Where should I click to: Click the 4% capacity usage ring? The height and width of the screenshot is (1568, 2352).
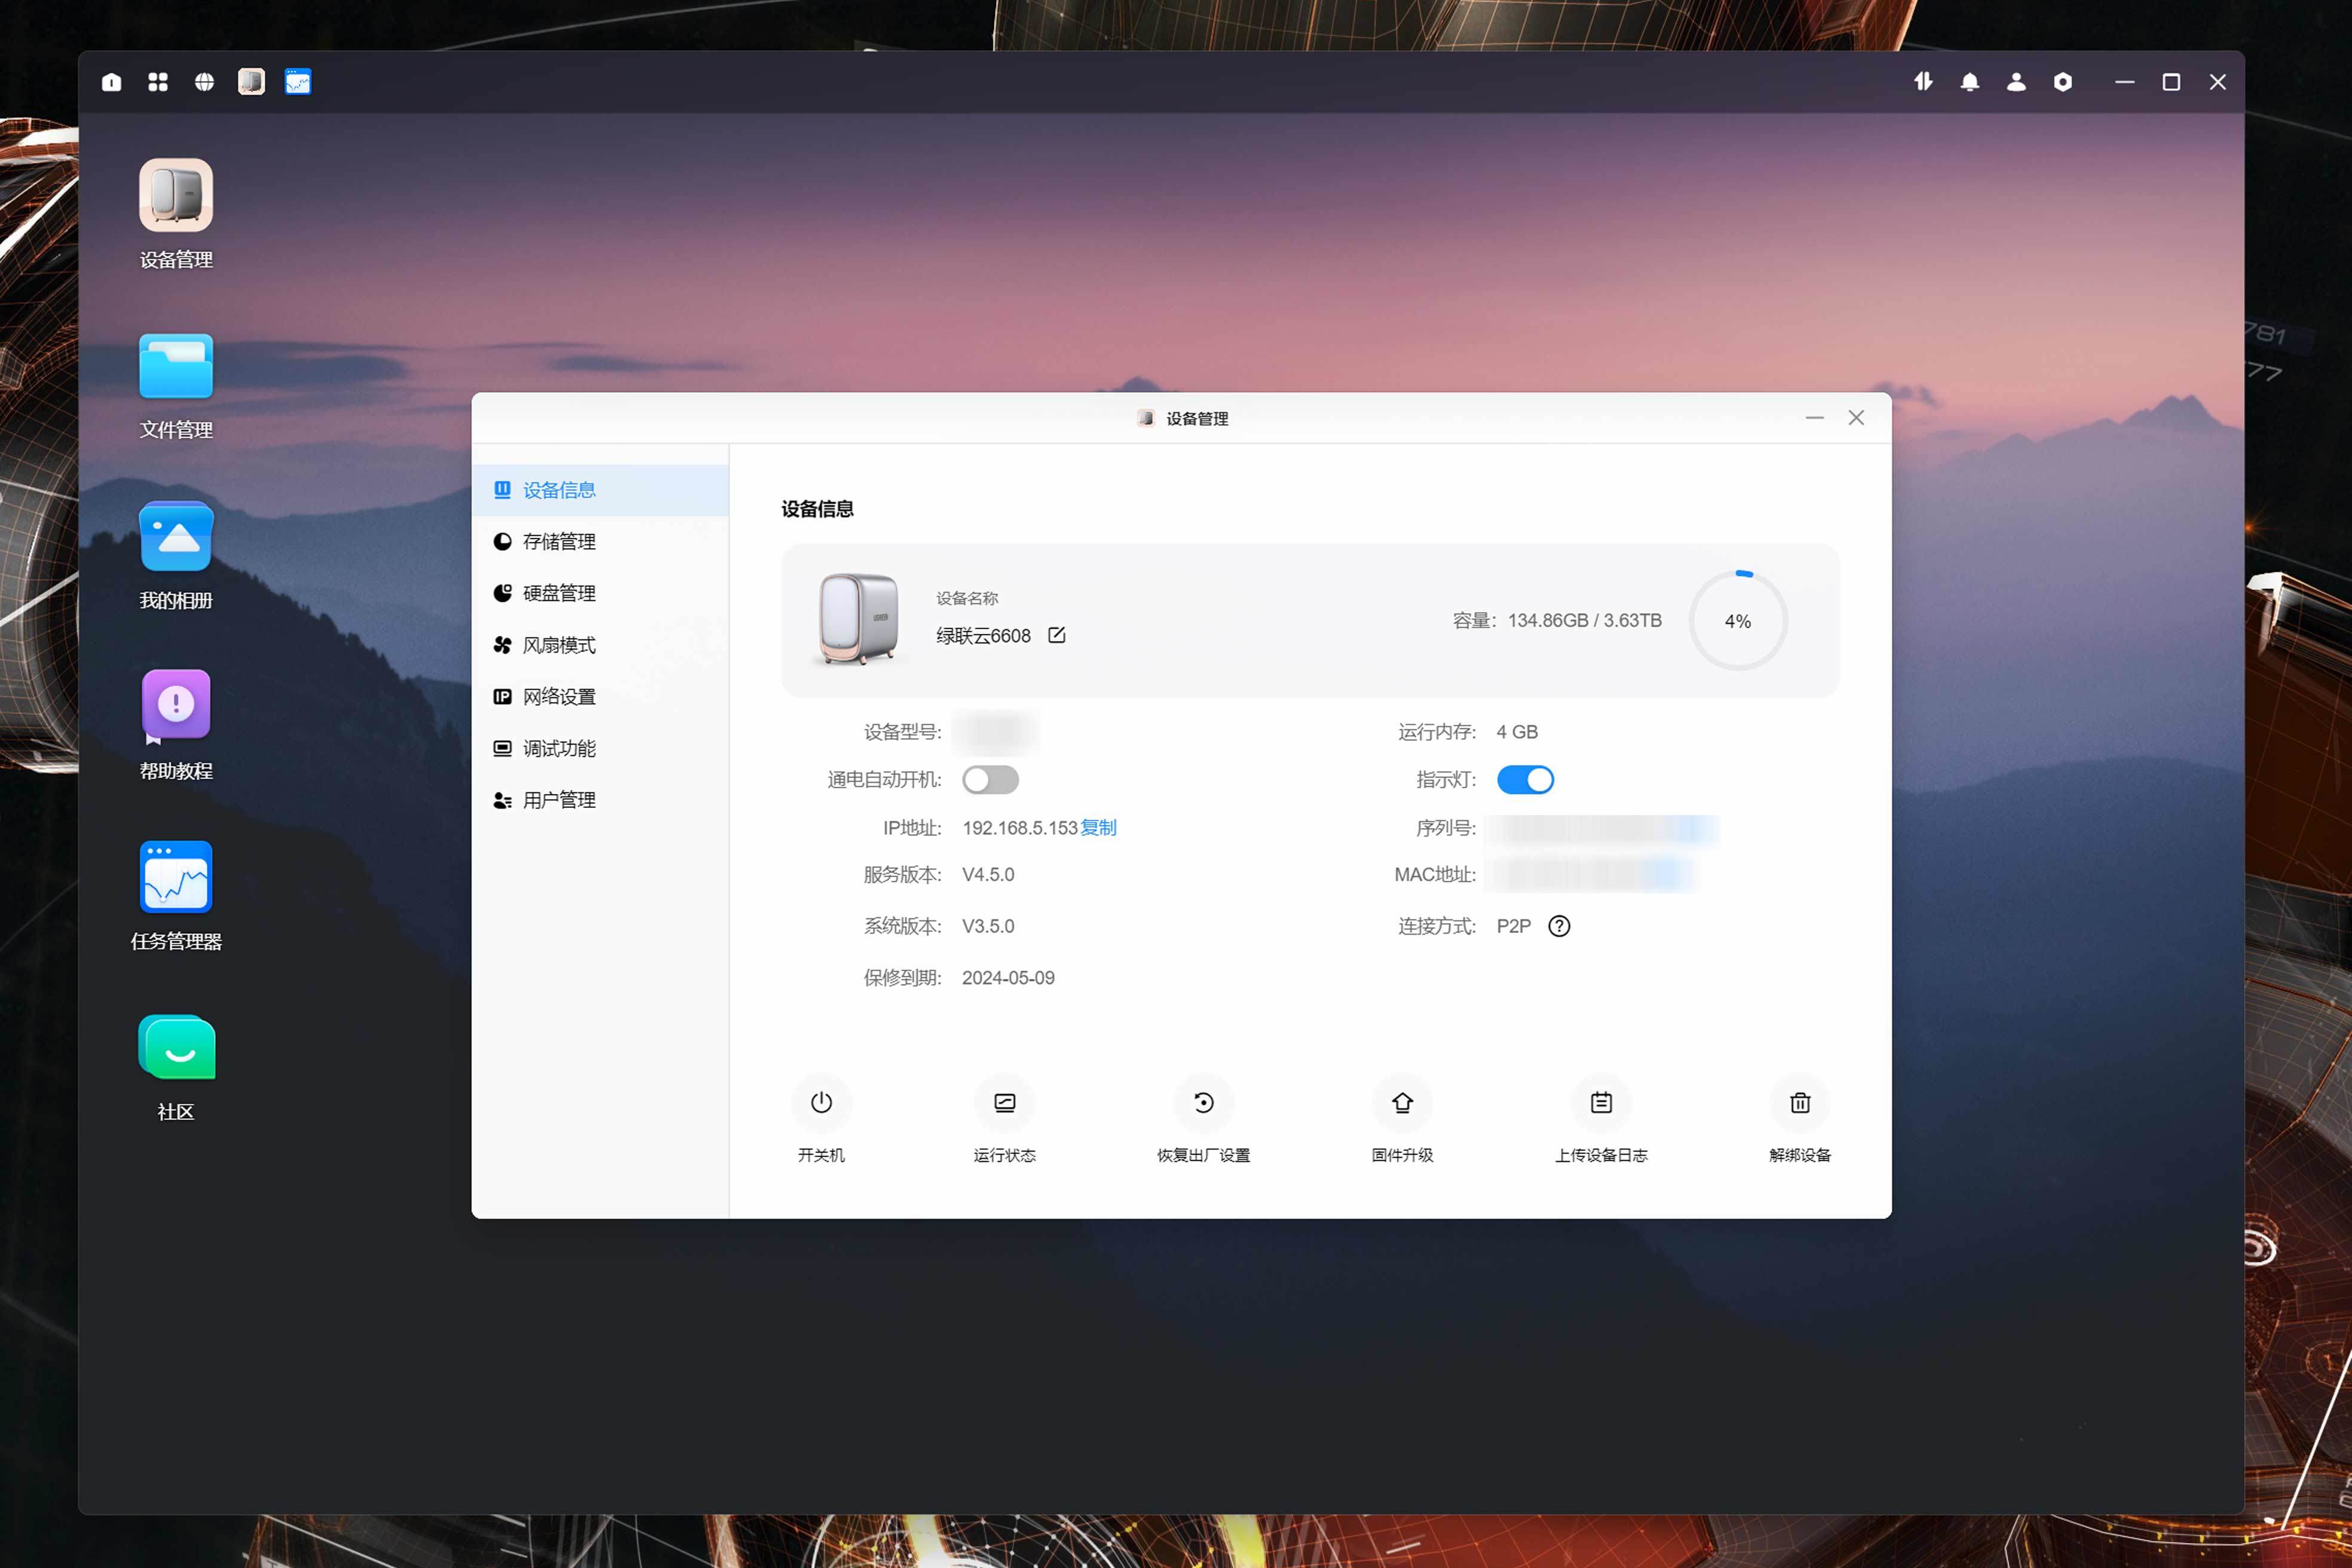coord(1737,621)
